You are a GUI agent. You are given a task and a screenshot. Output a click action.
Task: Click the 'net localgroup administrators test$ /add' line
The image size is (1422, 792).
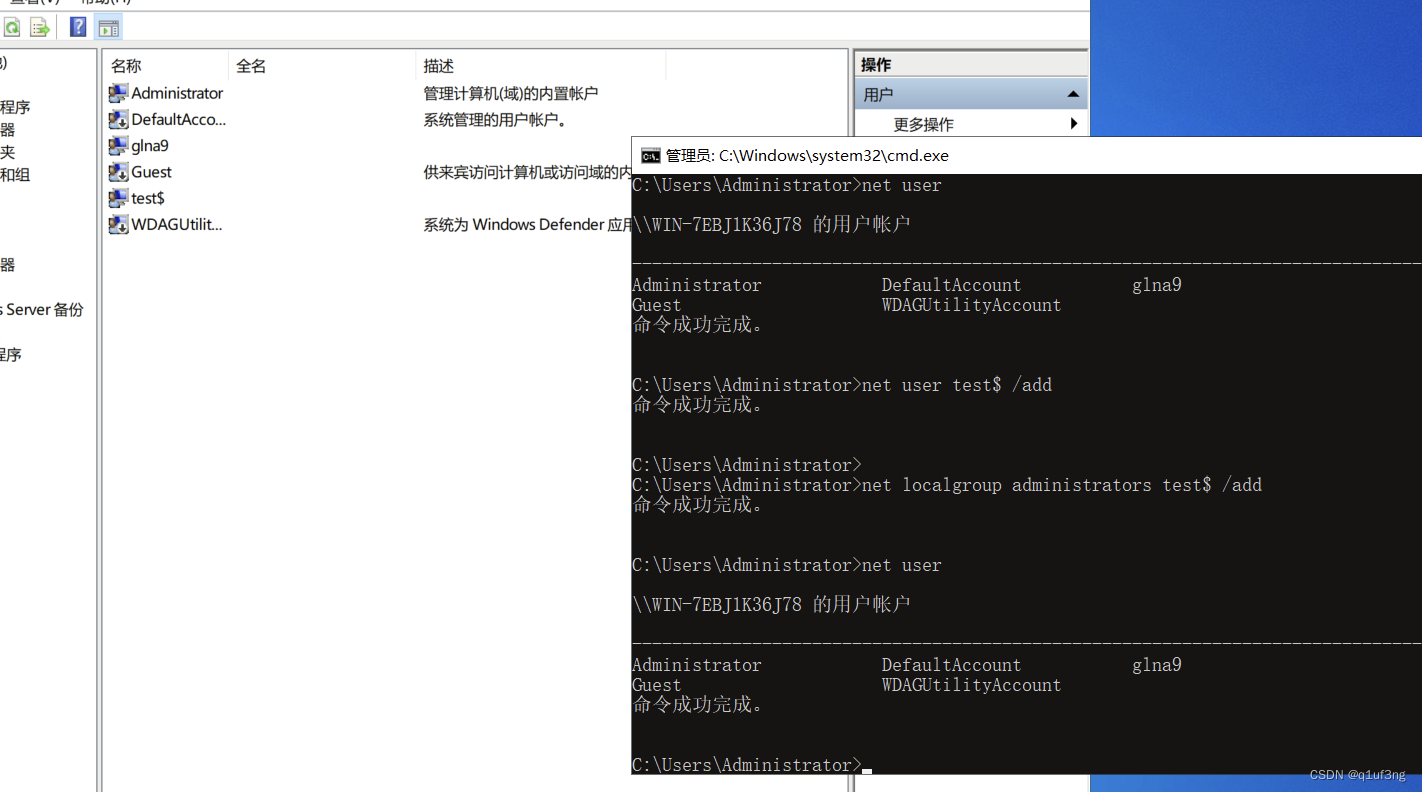947,485
